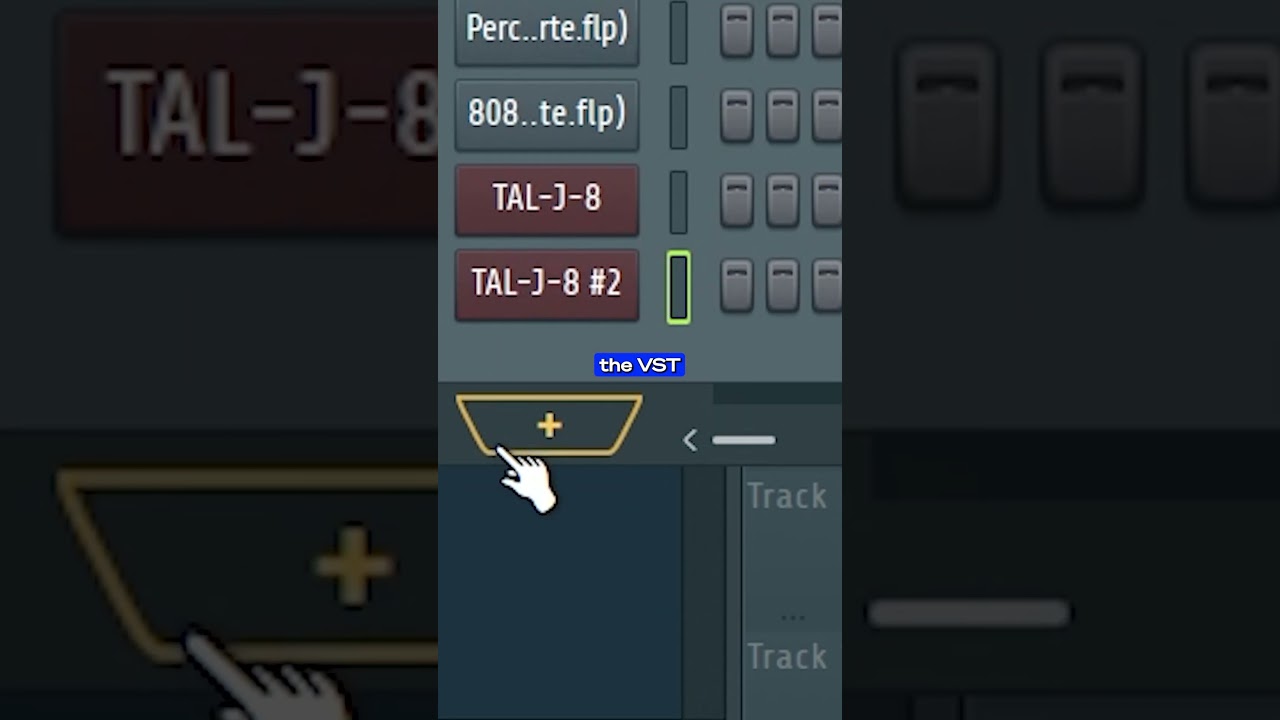Click the horizontal scrollbar handle next to the chevron
Screen dimensions: 1280x720
click(x=743, y=440)
